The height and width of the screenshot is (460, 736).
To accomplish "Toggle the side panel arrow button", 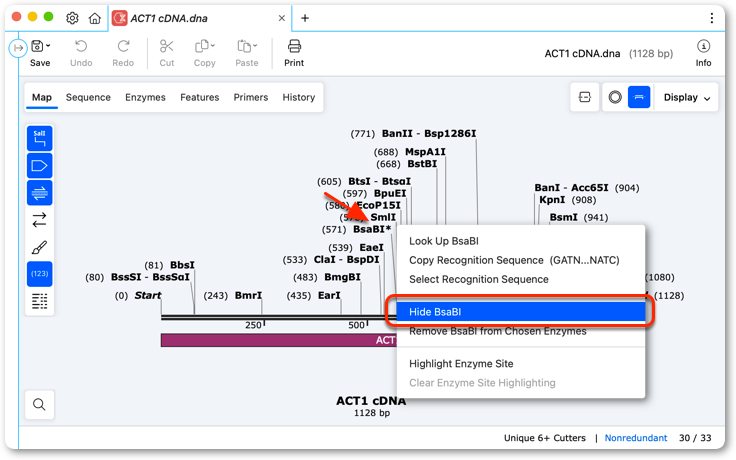I will (x=18, y=48).
